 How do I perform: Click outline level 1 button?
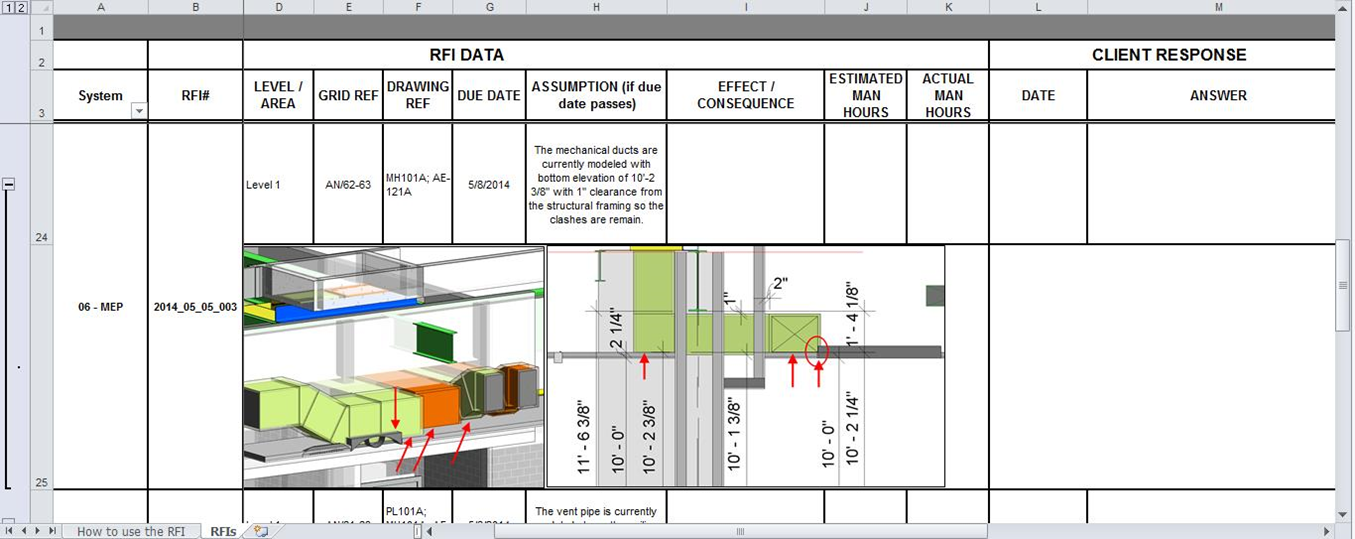click(x=8, y=7)
